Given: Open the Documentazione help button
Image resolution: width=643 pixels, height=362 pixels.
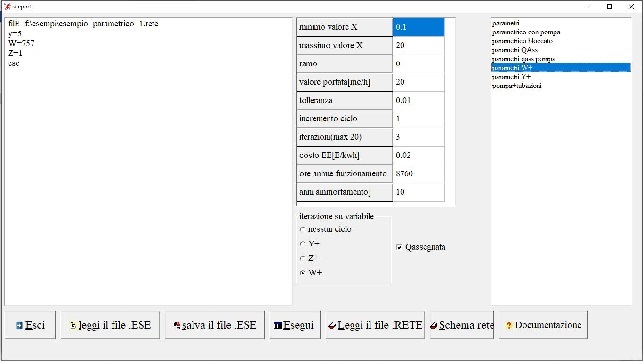Looking at the screenshot, I should click(543, 325).
